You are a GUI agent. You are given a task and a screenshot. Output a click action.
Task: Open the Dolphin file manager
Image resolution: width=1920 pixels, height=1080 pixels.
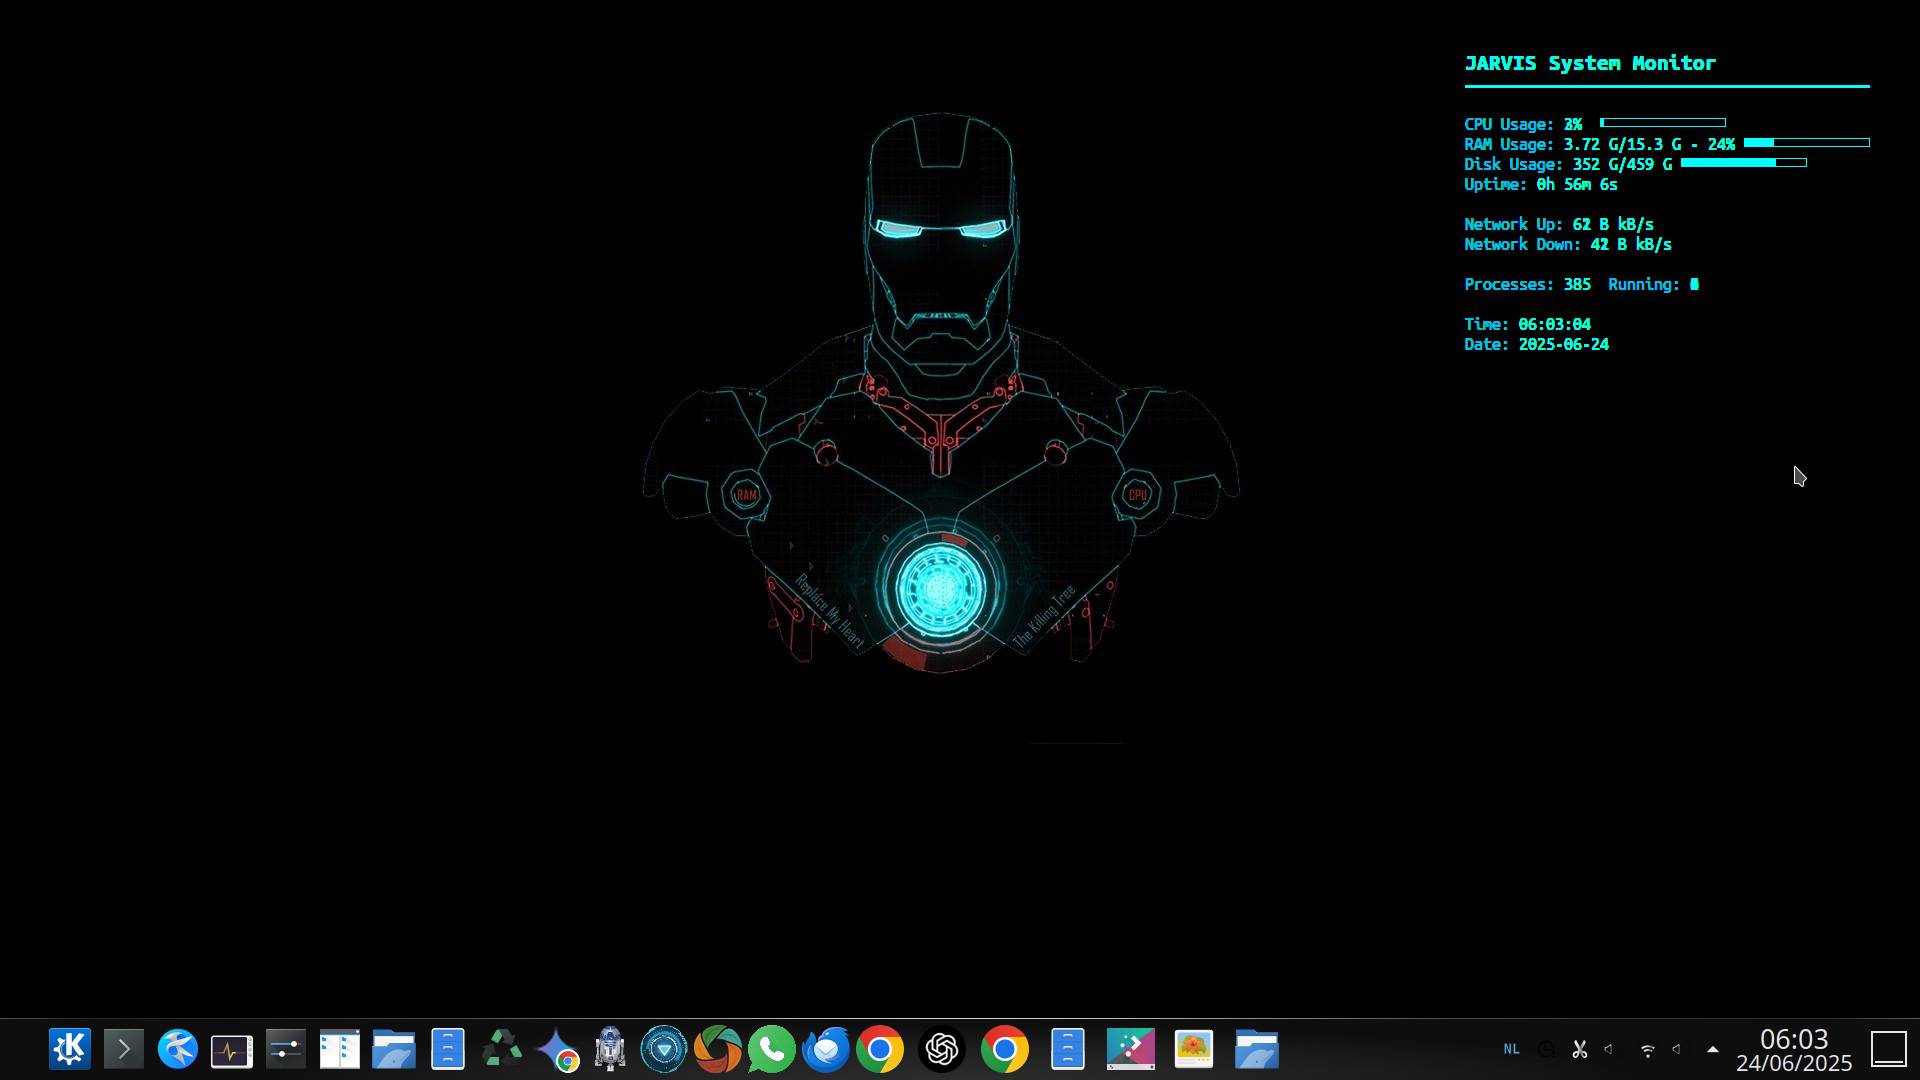pos(394,1050)
